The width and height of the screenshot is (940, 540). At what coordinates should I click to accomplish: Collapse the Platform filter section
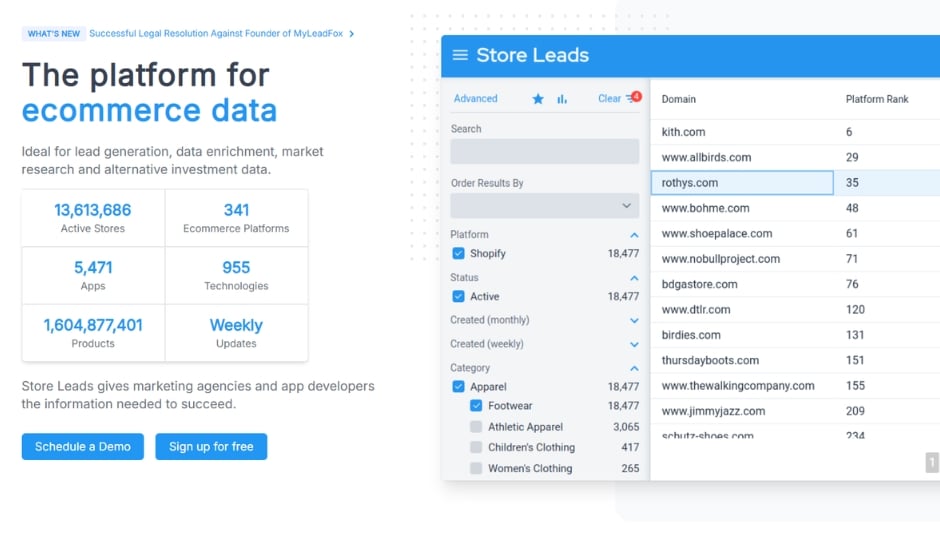pos(634,235)
